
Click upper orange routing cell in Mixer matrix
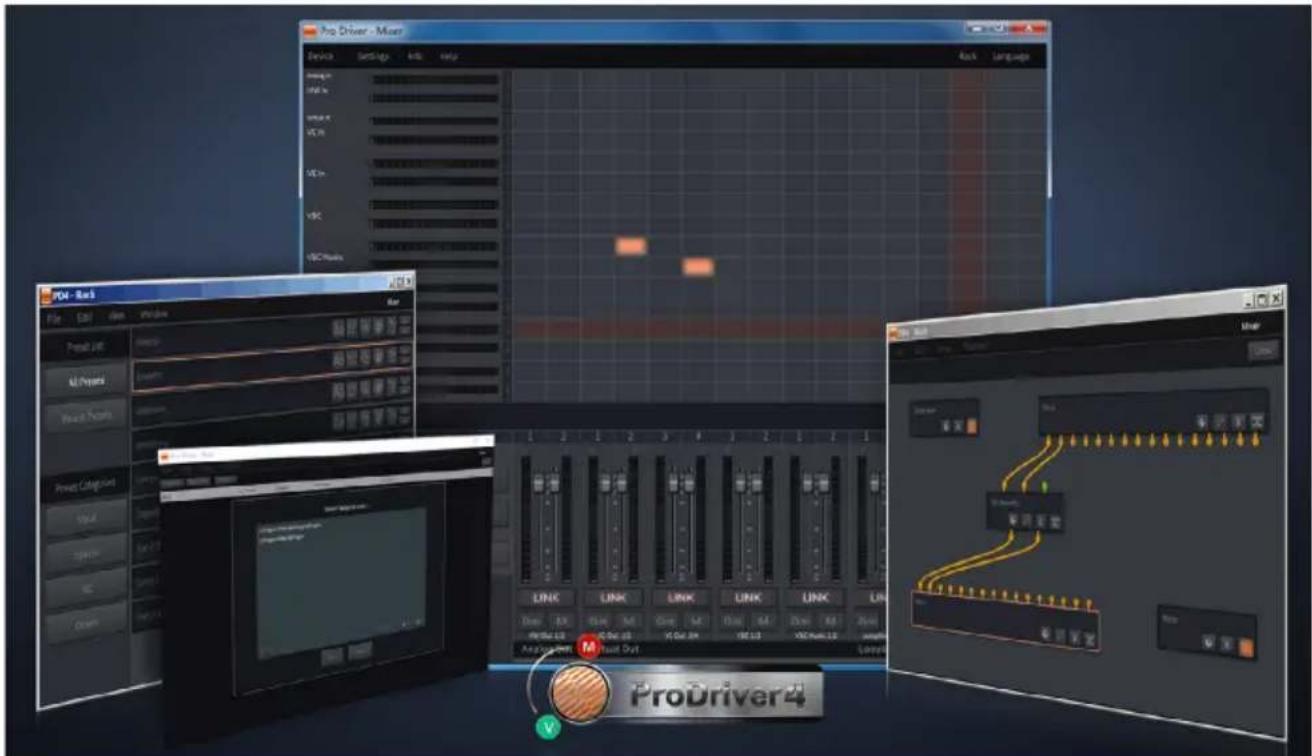point(631,246)
